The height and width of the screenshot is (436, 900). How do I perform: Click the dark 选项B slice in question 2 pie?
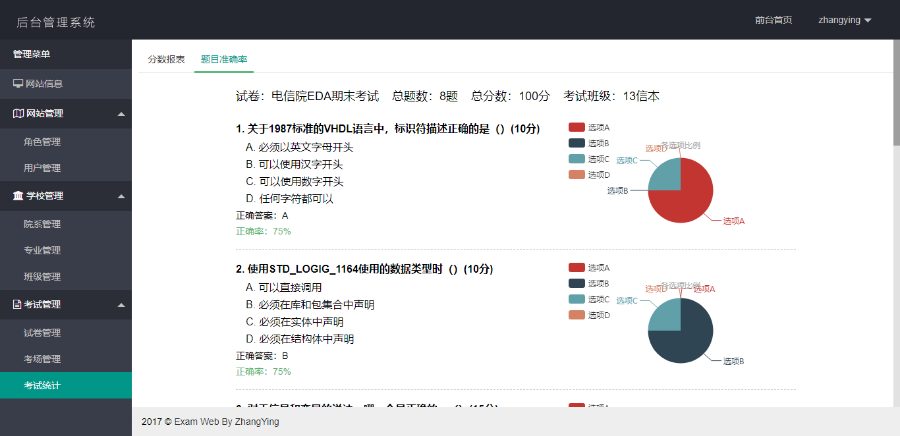coord(689,341)
